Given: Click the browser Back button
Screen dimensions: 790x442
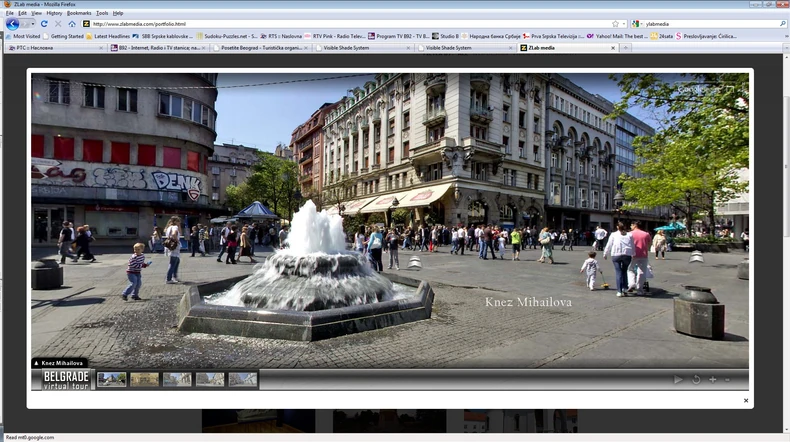Looking at the screenshot, I should pyautogui.click(x=12, y=23).
